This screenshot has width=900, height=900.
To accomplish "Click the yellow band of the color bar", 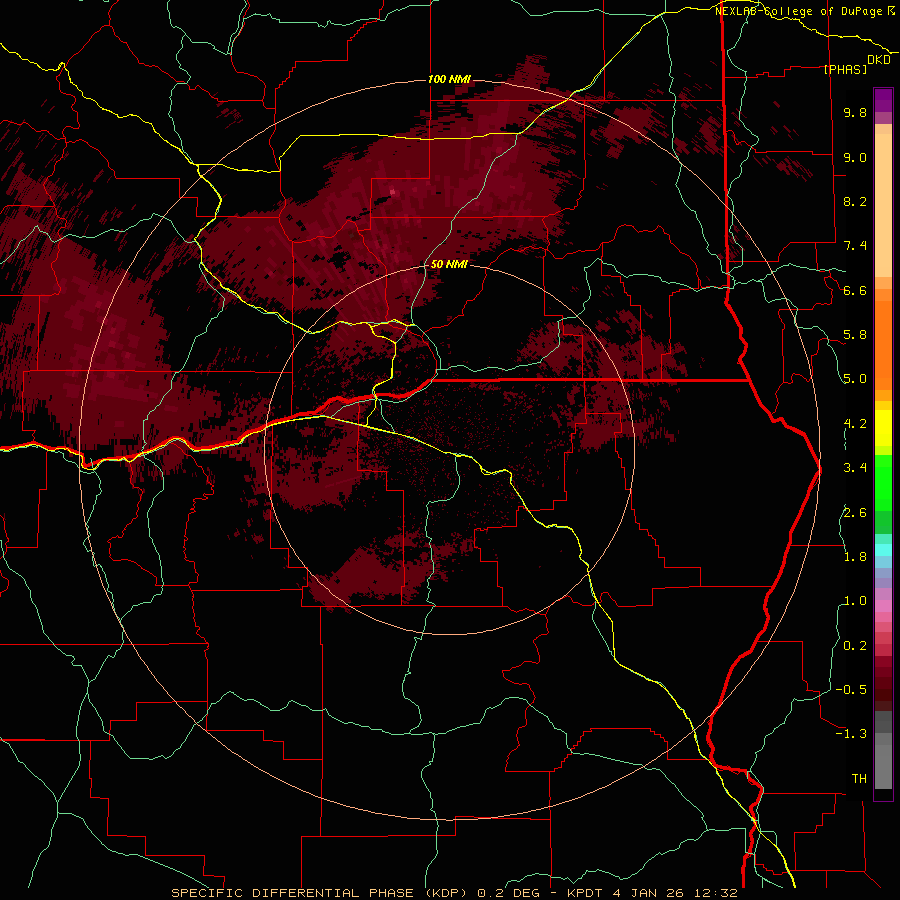I will (883, 428).
